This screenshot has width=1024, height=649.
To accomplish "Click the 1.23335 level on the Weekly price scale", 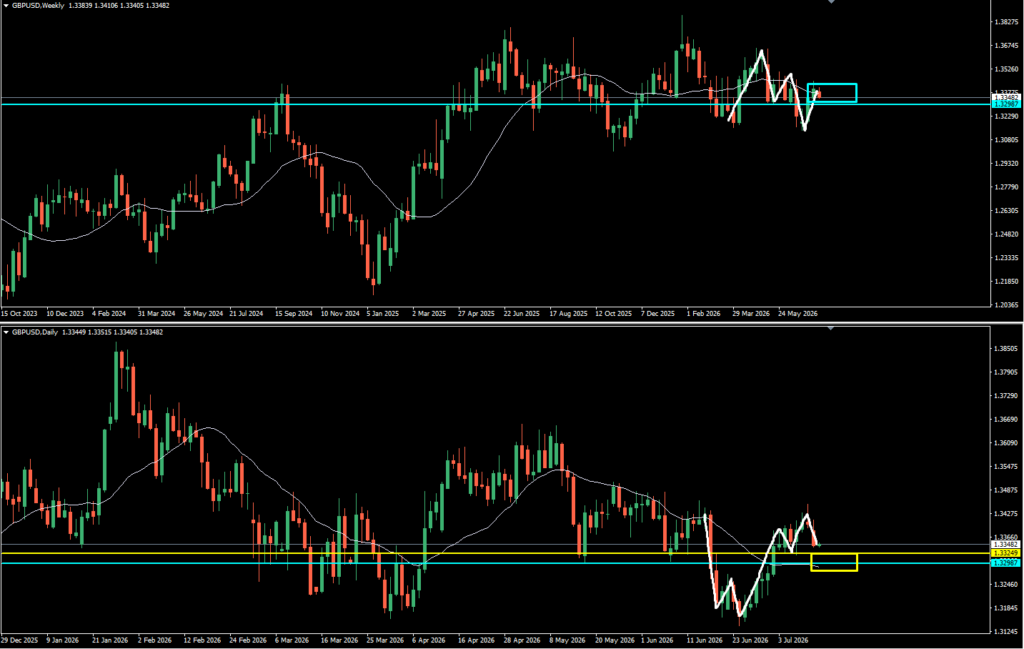I will point(1006,258).
